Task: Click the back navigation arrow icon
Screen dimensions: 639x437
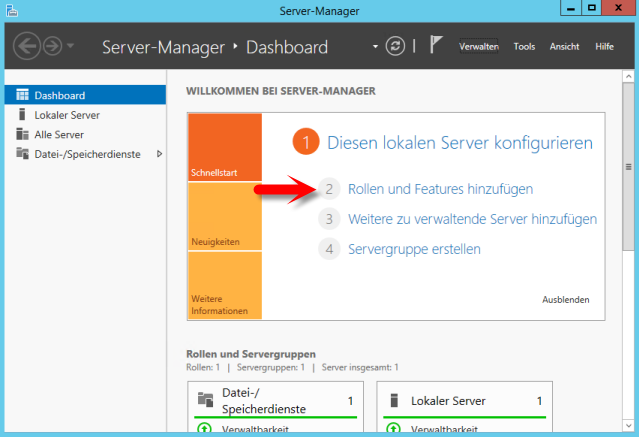Action: [x=27, y=47]
